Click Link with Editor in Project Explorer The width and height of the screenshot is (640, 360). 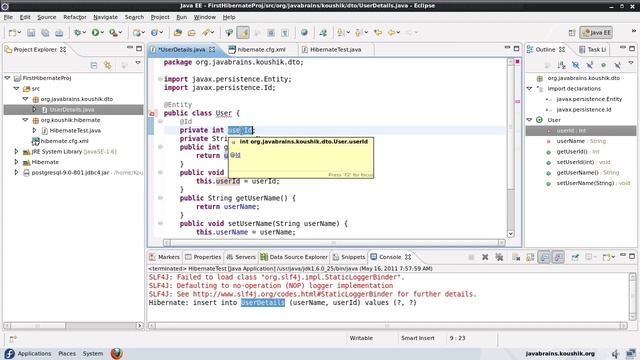click(x=107, y=65)
